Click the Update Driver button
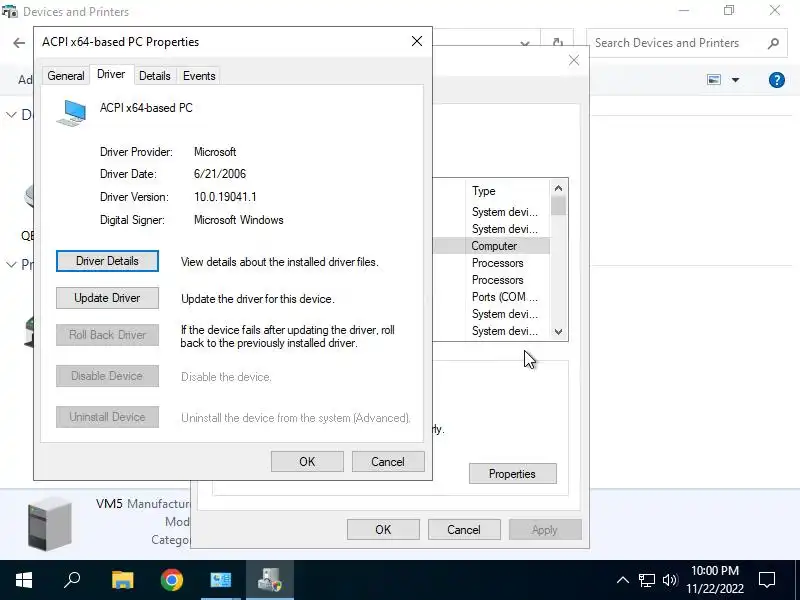Image resolution: width=800 pixels, height=600 pixels. click(x=107, y=298)
